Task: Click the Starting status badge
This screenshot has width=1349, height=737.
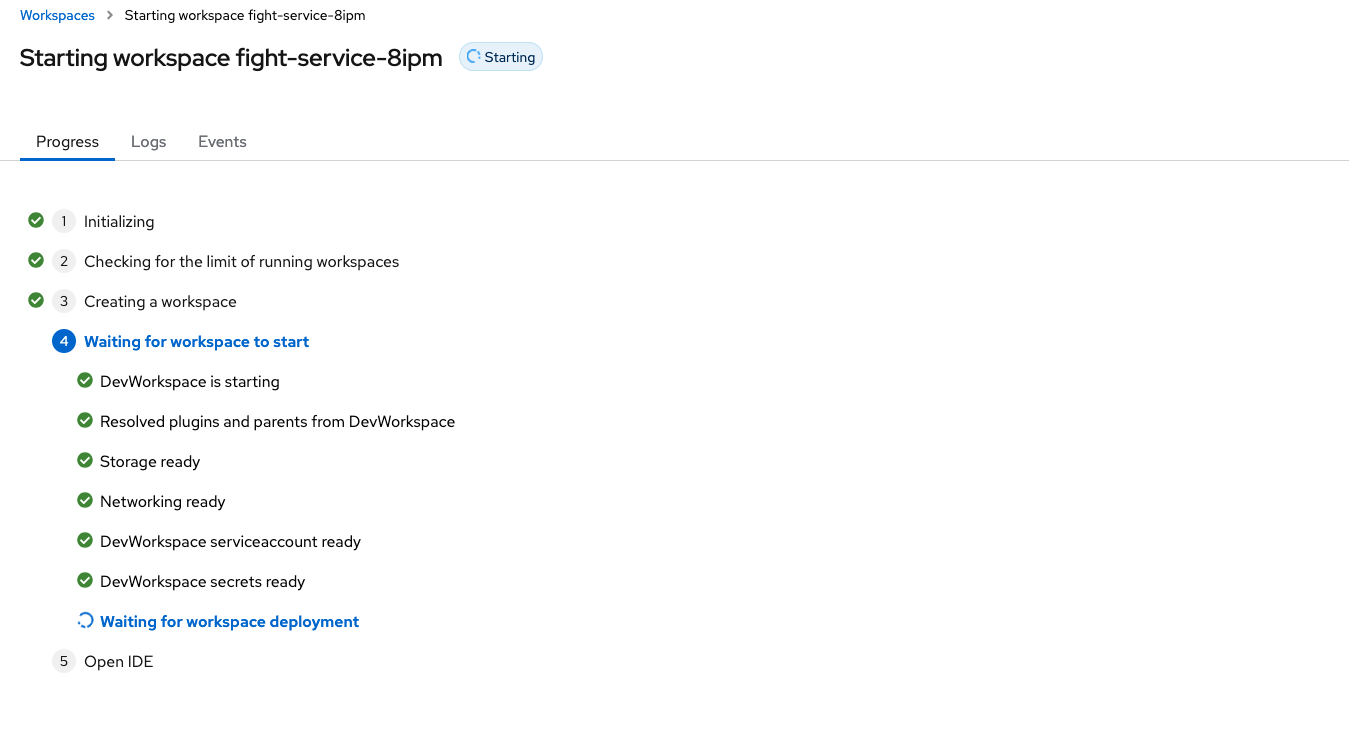Action: click(501, 57)
